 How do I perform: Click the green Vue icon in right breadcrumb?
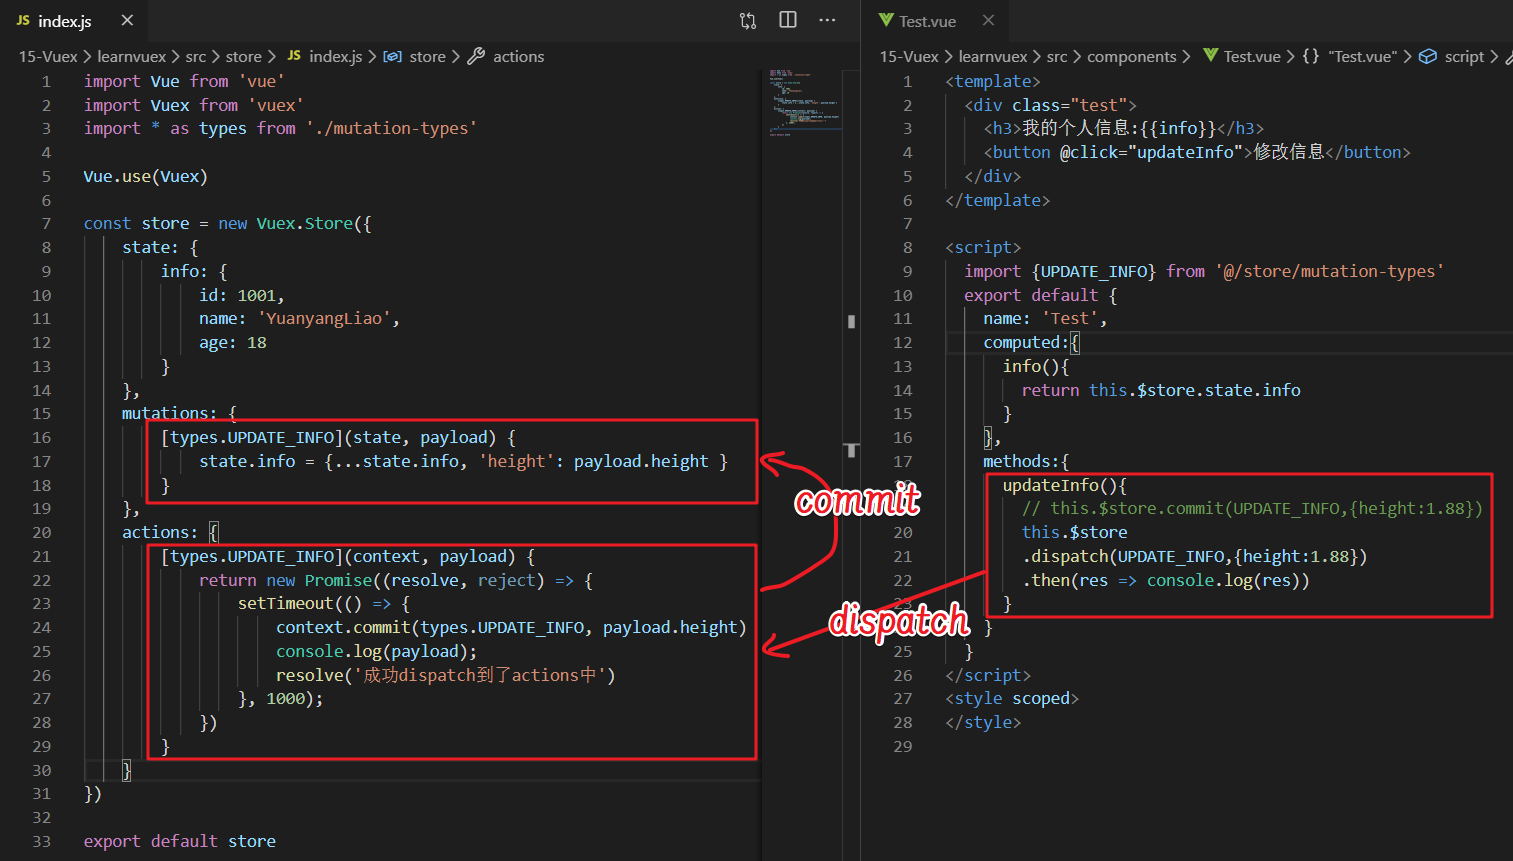coord(1211,56)
